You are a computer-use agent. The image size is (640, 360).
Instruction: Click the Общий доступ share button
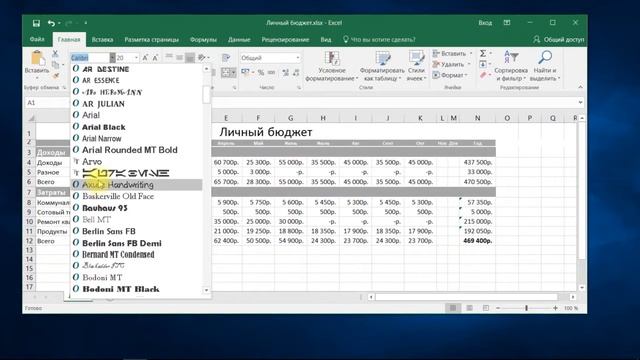pyautogui.click(x=558, y=40)
